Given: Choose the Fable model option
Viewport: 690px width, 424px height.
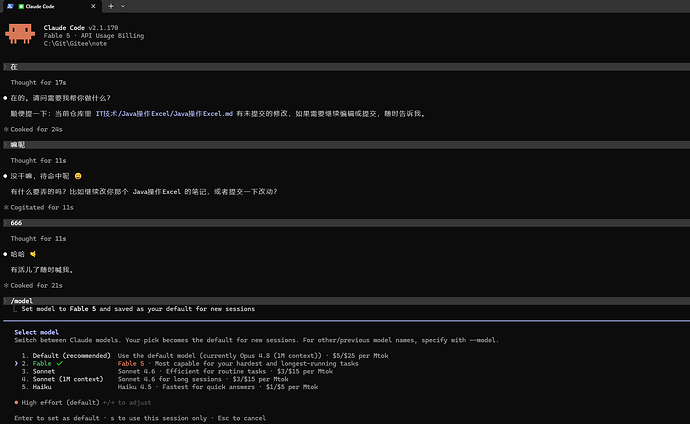Looking at the screenshot, I should point(42,363).
